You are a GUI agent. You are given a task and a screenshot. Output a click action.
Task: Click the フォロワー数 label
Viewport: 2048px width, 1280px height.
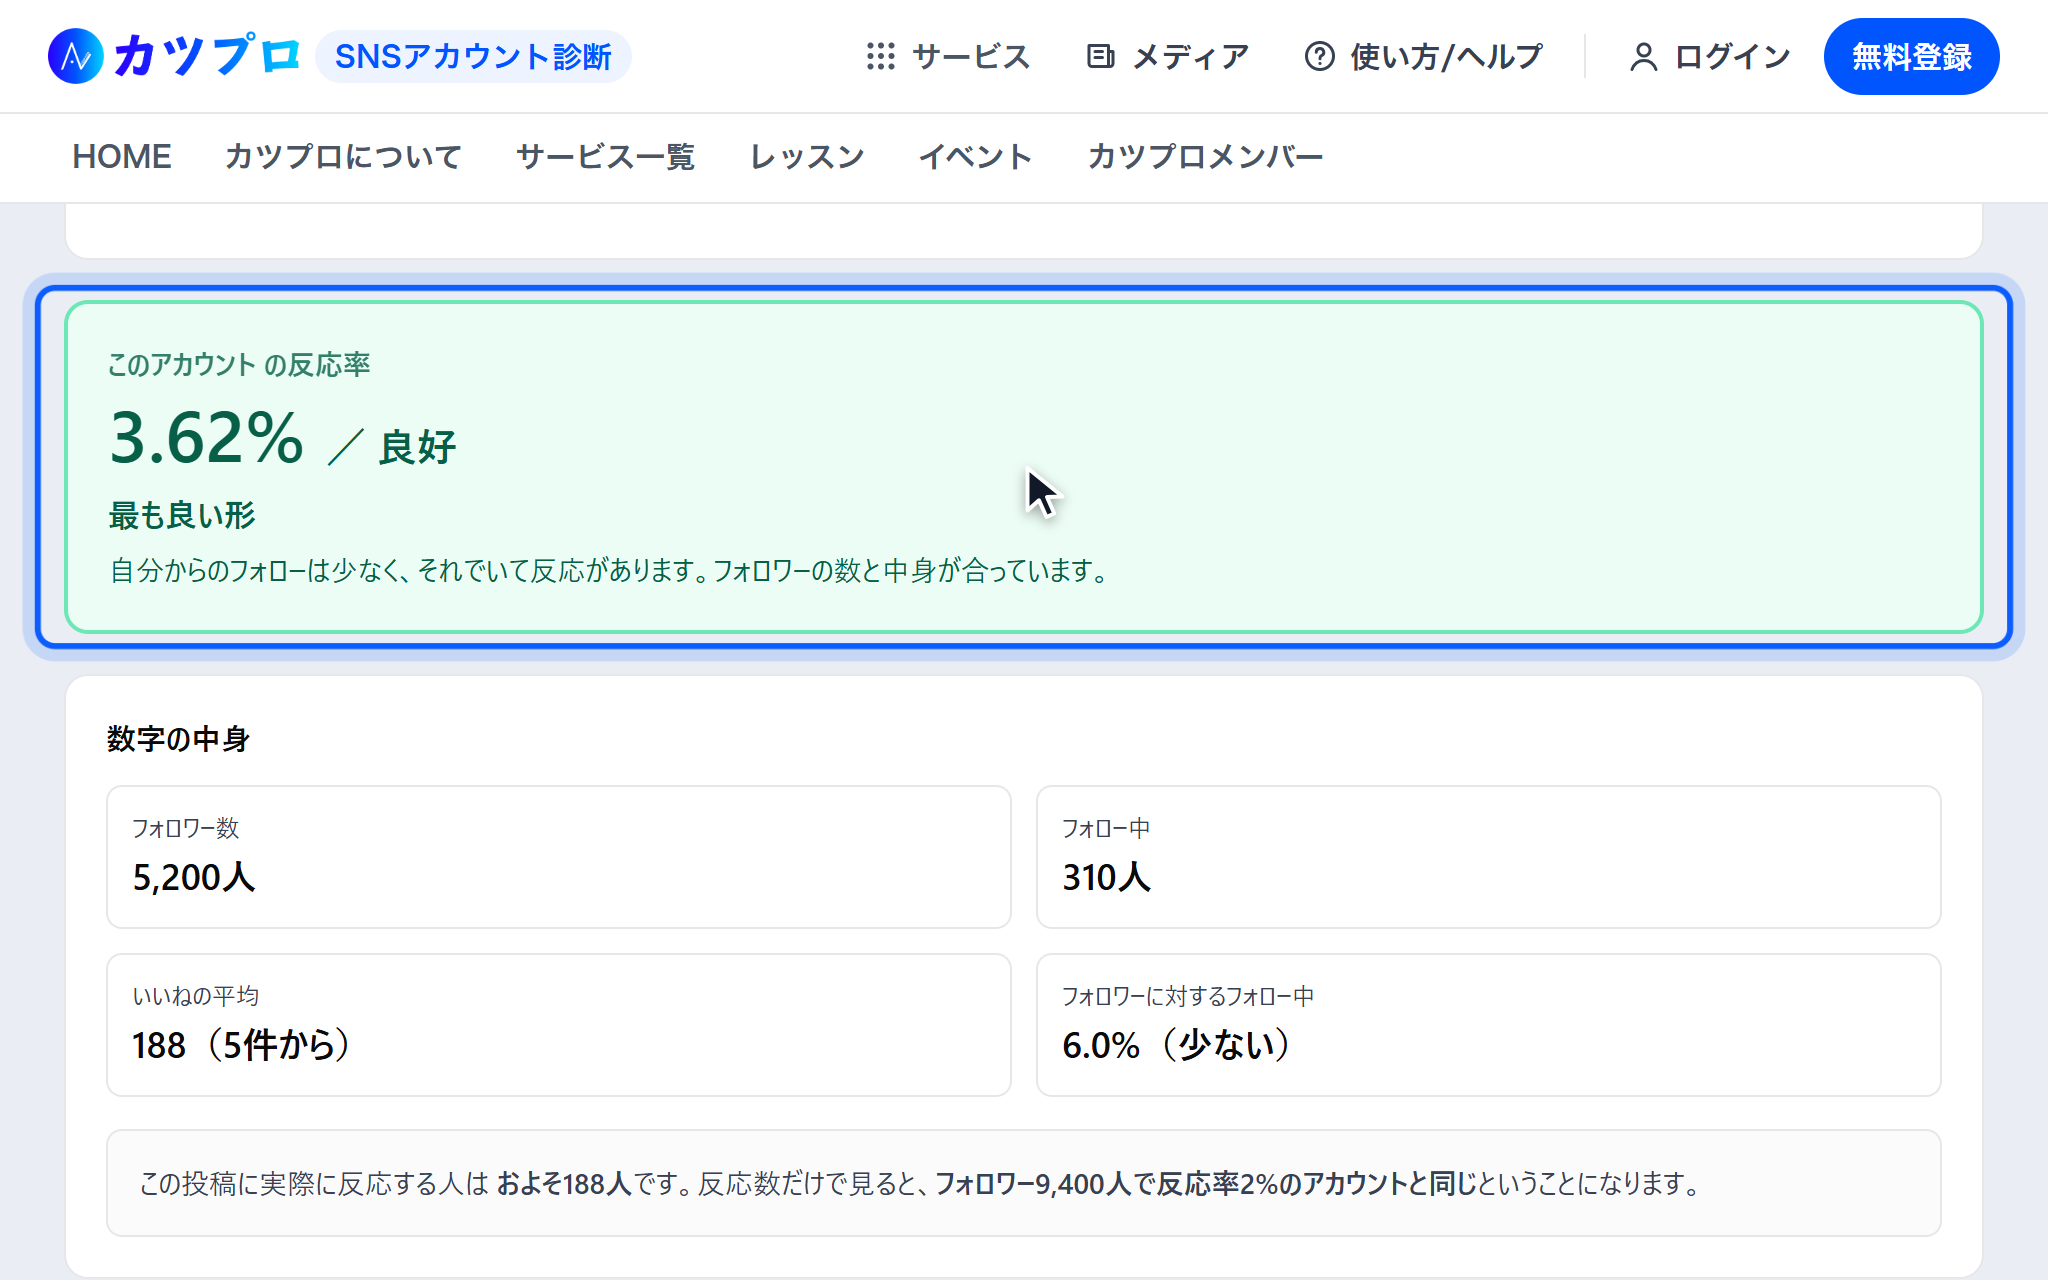pos(186,829)
